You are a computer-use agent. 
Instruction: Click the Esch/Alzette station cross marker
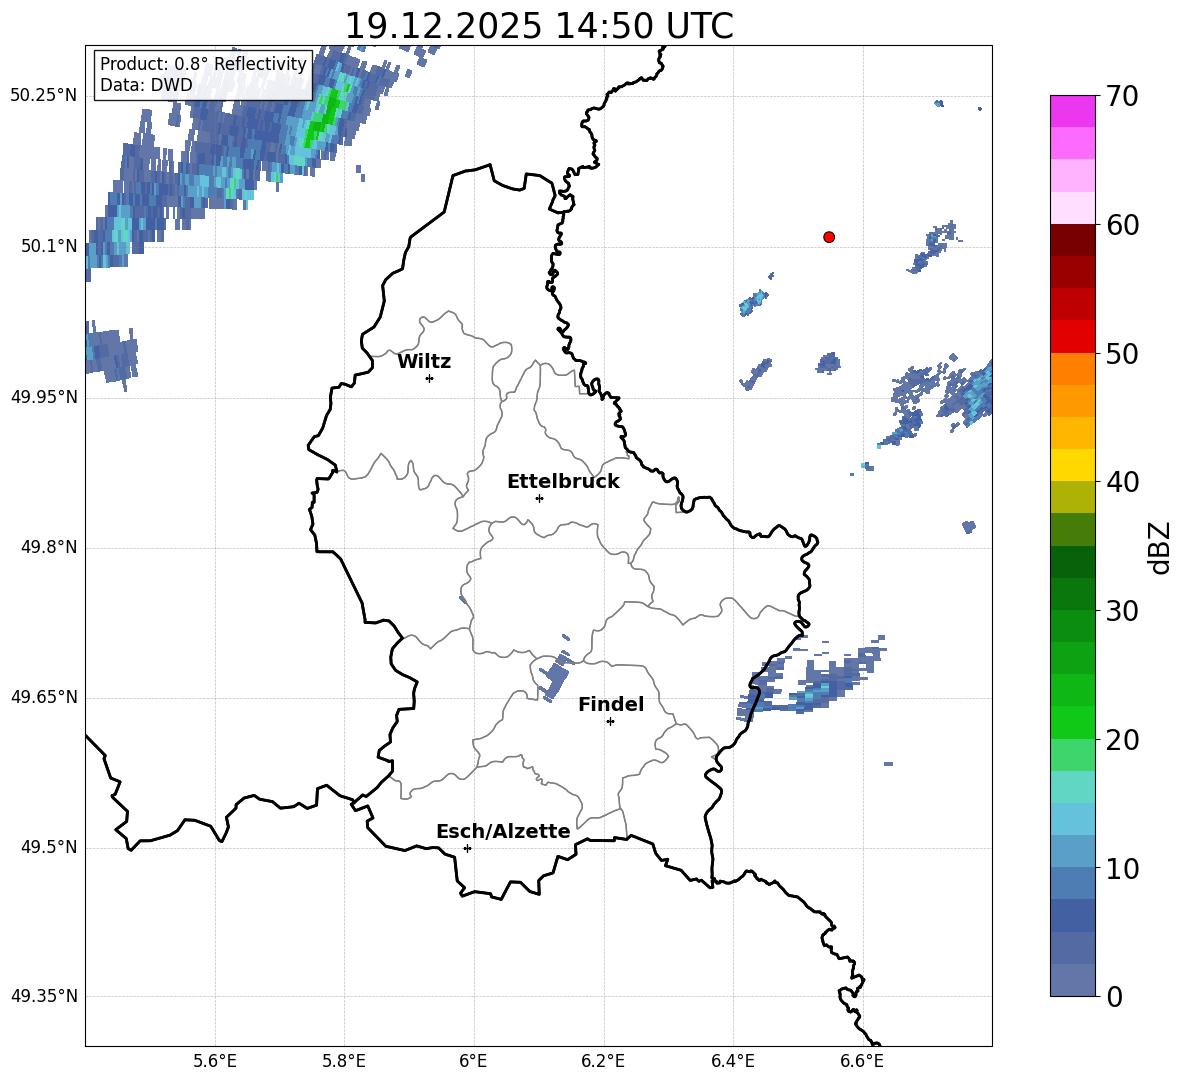pyautogui.click(x=467, y=848)
